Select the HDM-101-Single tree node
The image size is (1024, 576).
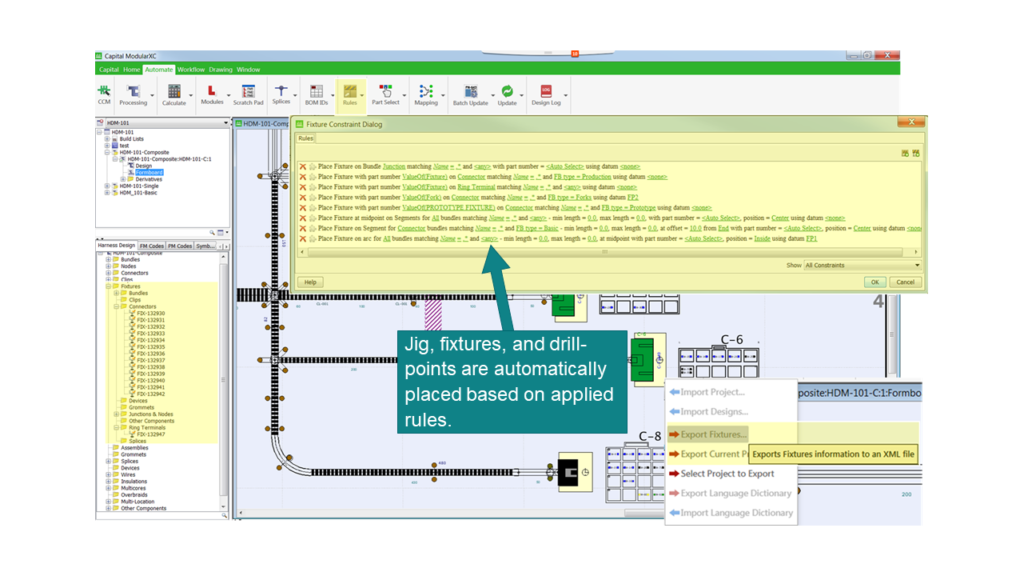coord(138,186)
